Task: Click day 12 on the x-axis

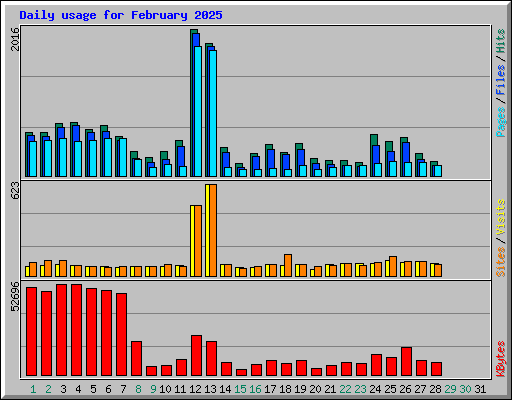Action: point(195,389)
